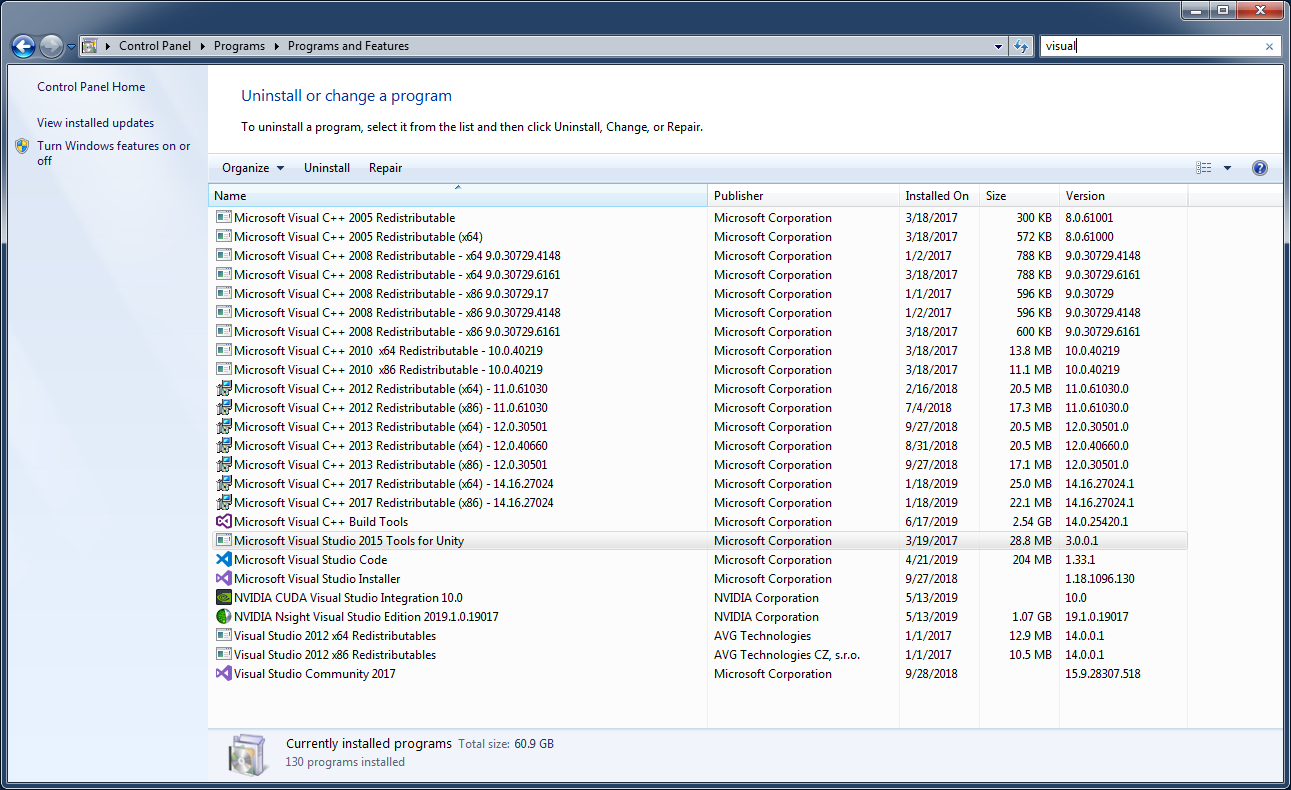Expand the address bar dropdown arrow
Screen dimensions: 1291x790
[997, 45]
